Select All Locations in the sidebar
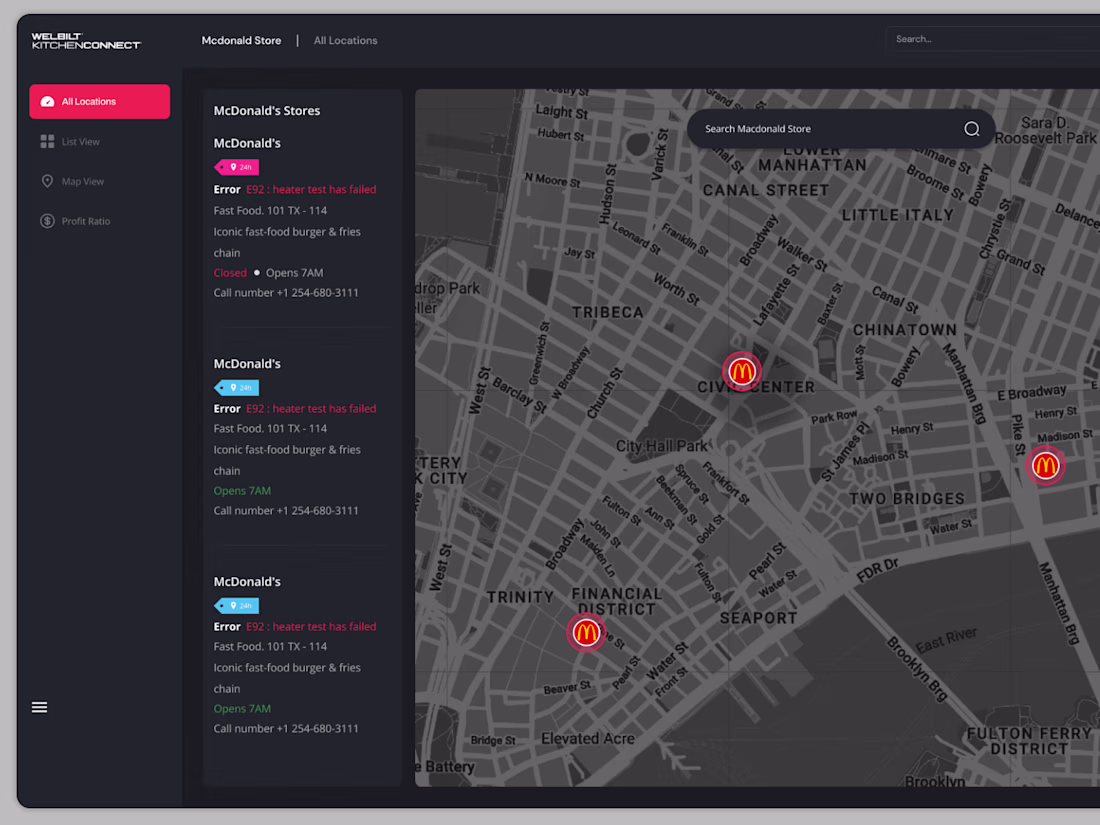The image size is (1100, 825). 100,102
